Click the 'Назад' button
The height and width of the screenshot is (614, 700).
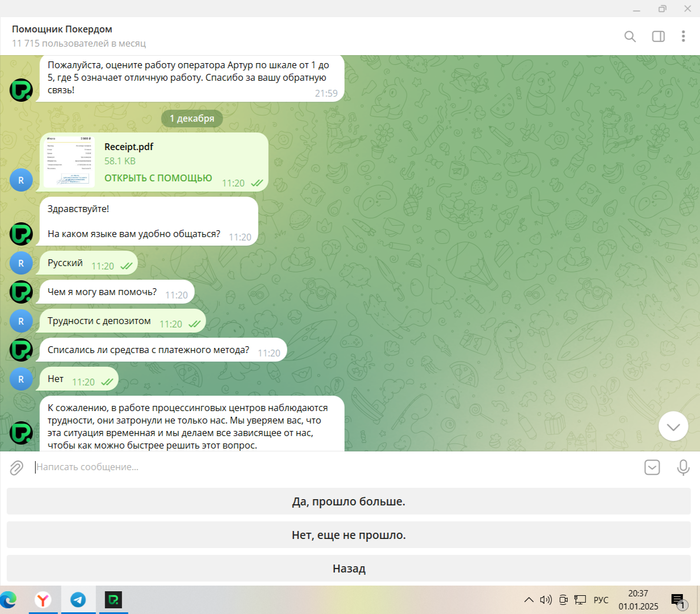click(x=349, y=568)
